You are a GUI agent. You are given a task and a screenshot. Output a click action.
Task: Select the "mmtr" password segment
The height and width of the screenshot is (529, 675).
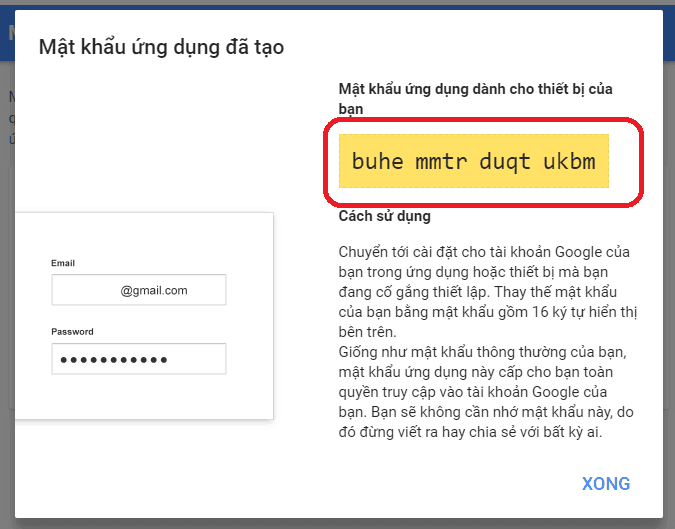(x=440, y=160)
